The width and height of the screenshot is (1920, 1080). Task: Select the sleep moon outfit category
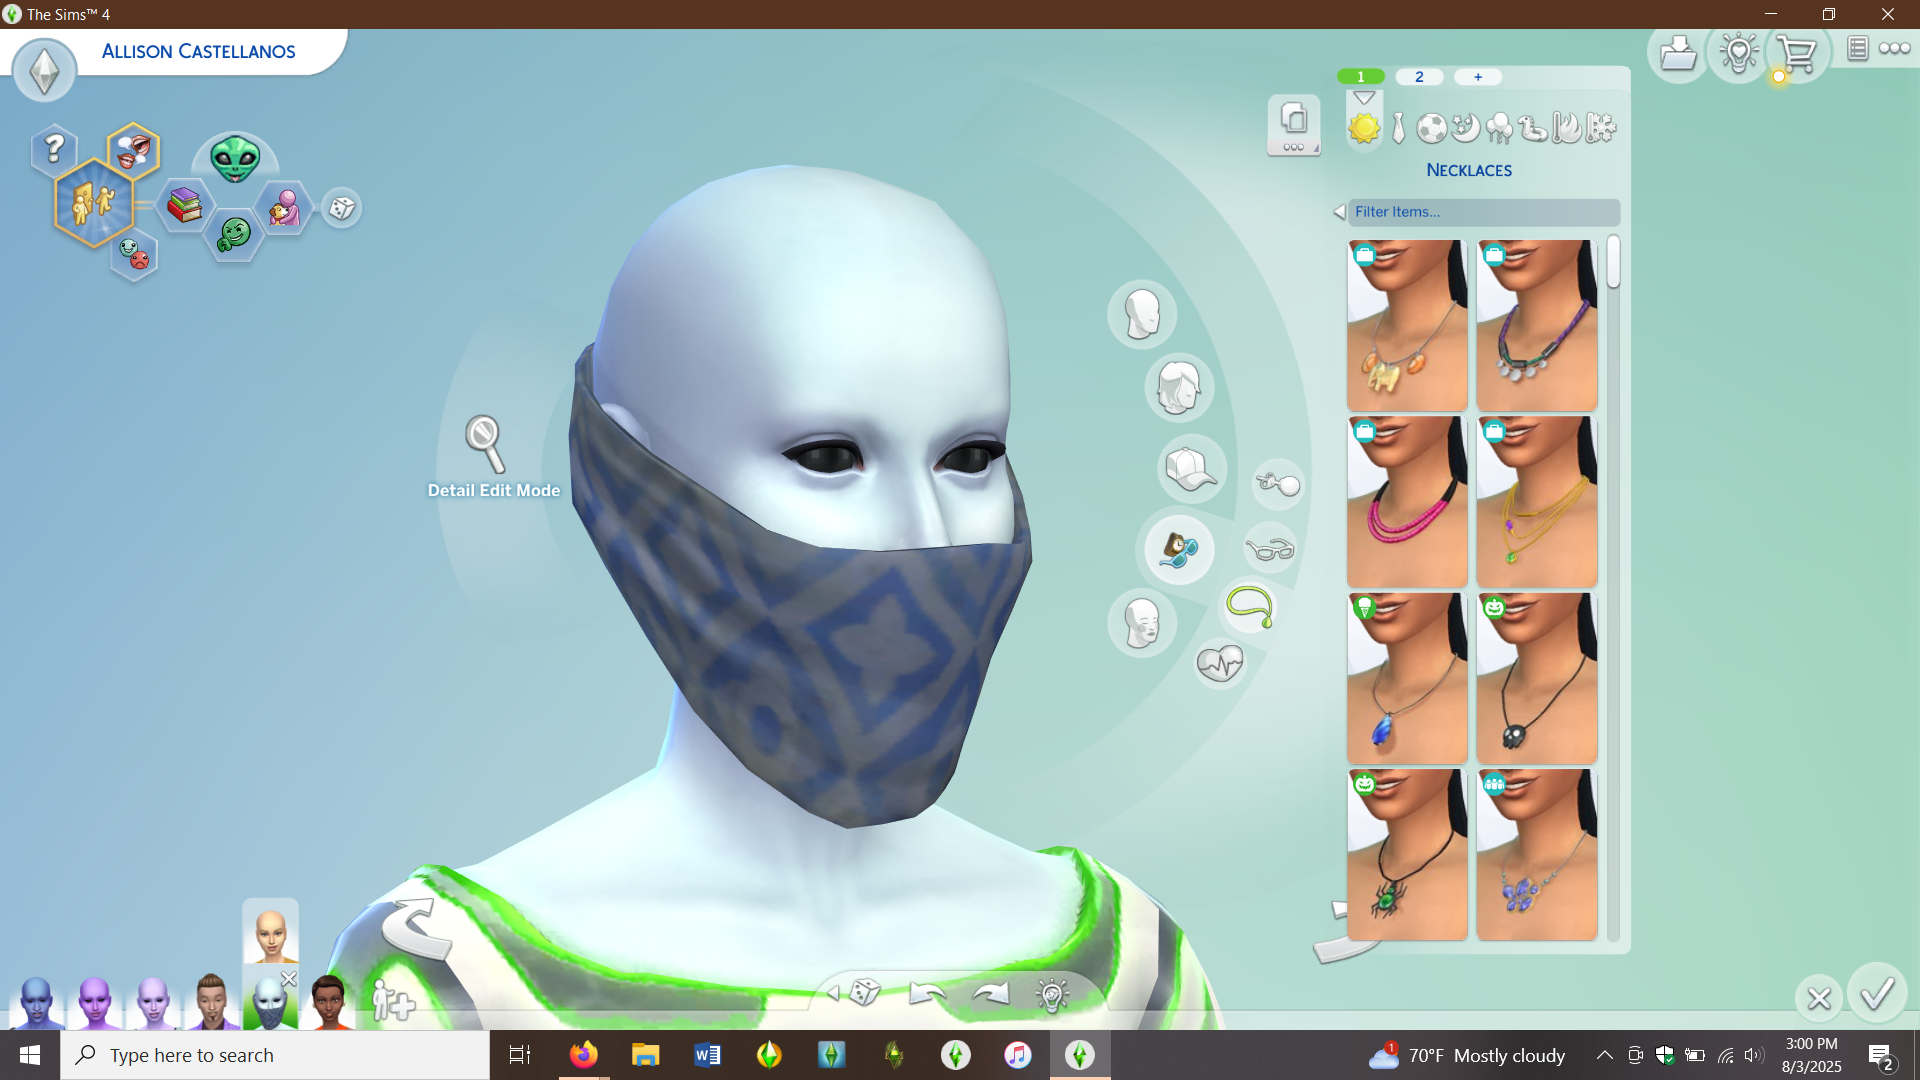point(1466,128)
